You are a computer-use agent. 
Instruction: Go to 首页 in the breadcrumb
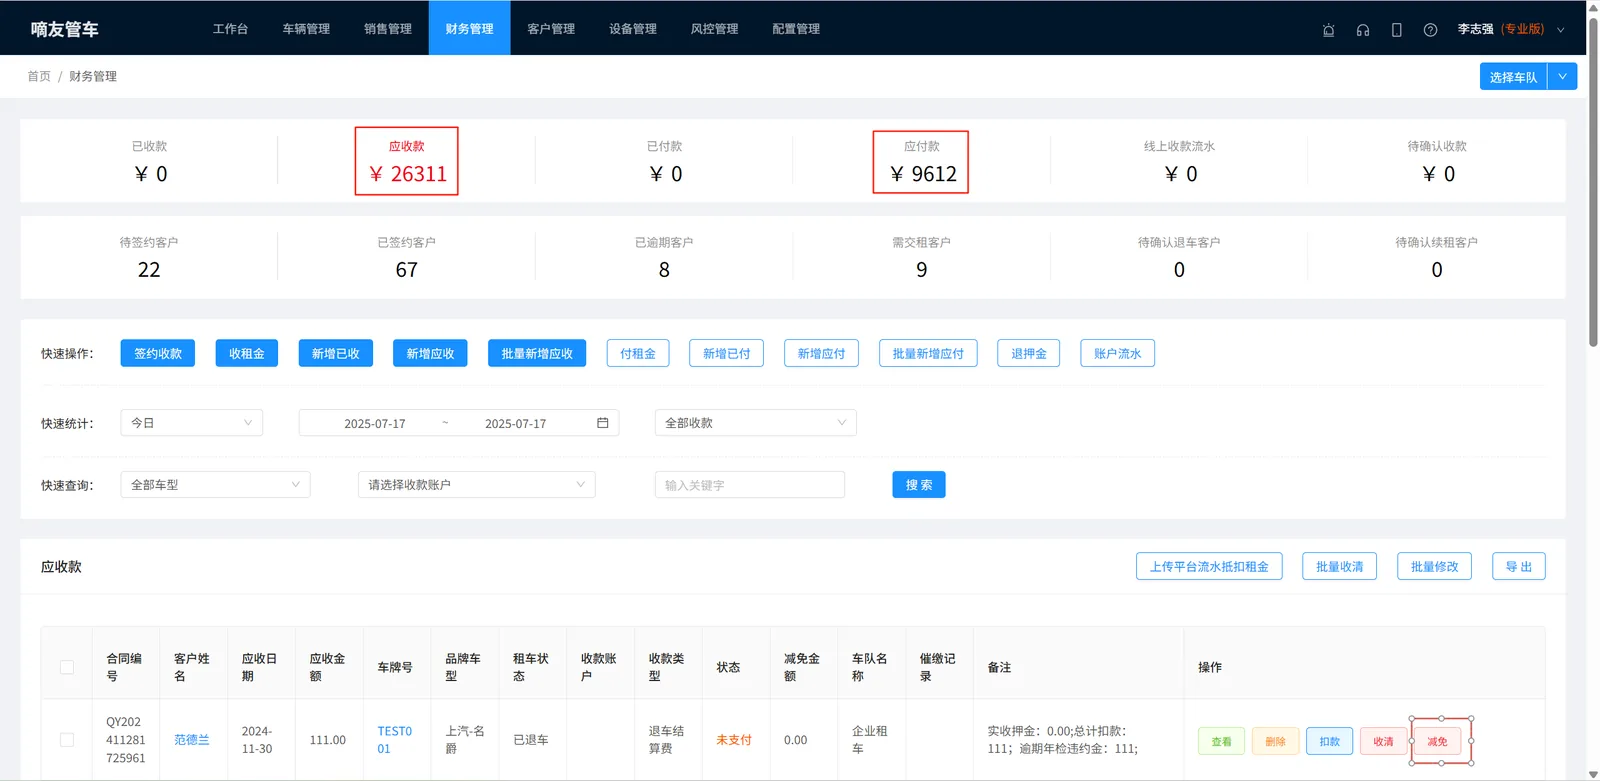pyautogui.click(x=39, y=76)
